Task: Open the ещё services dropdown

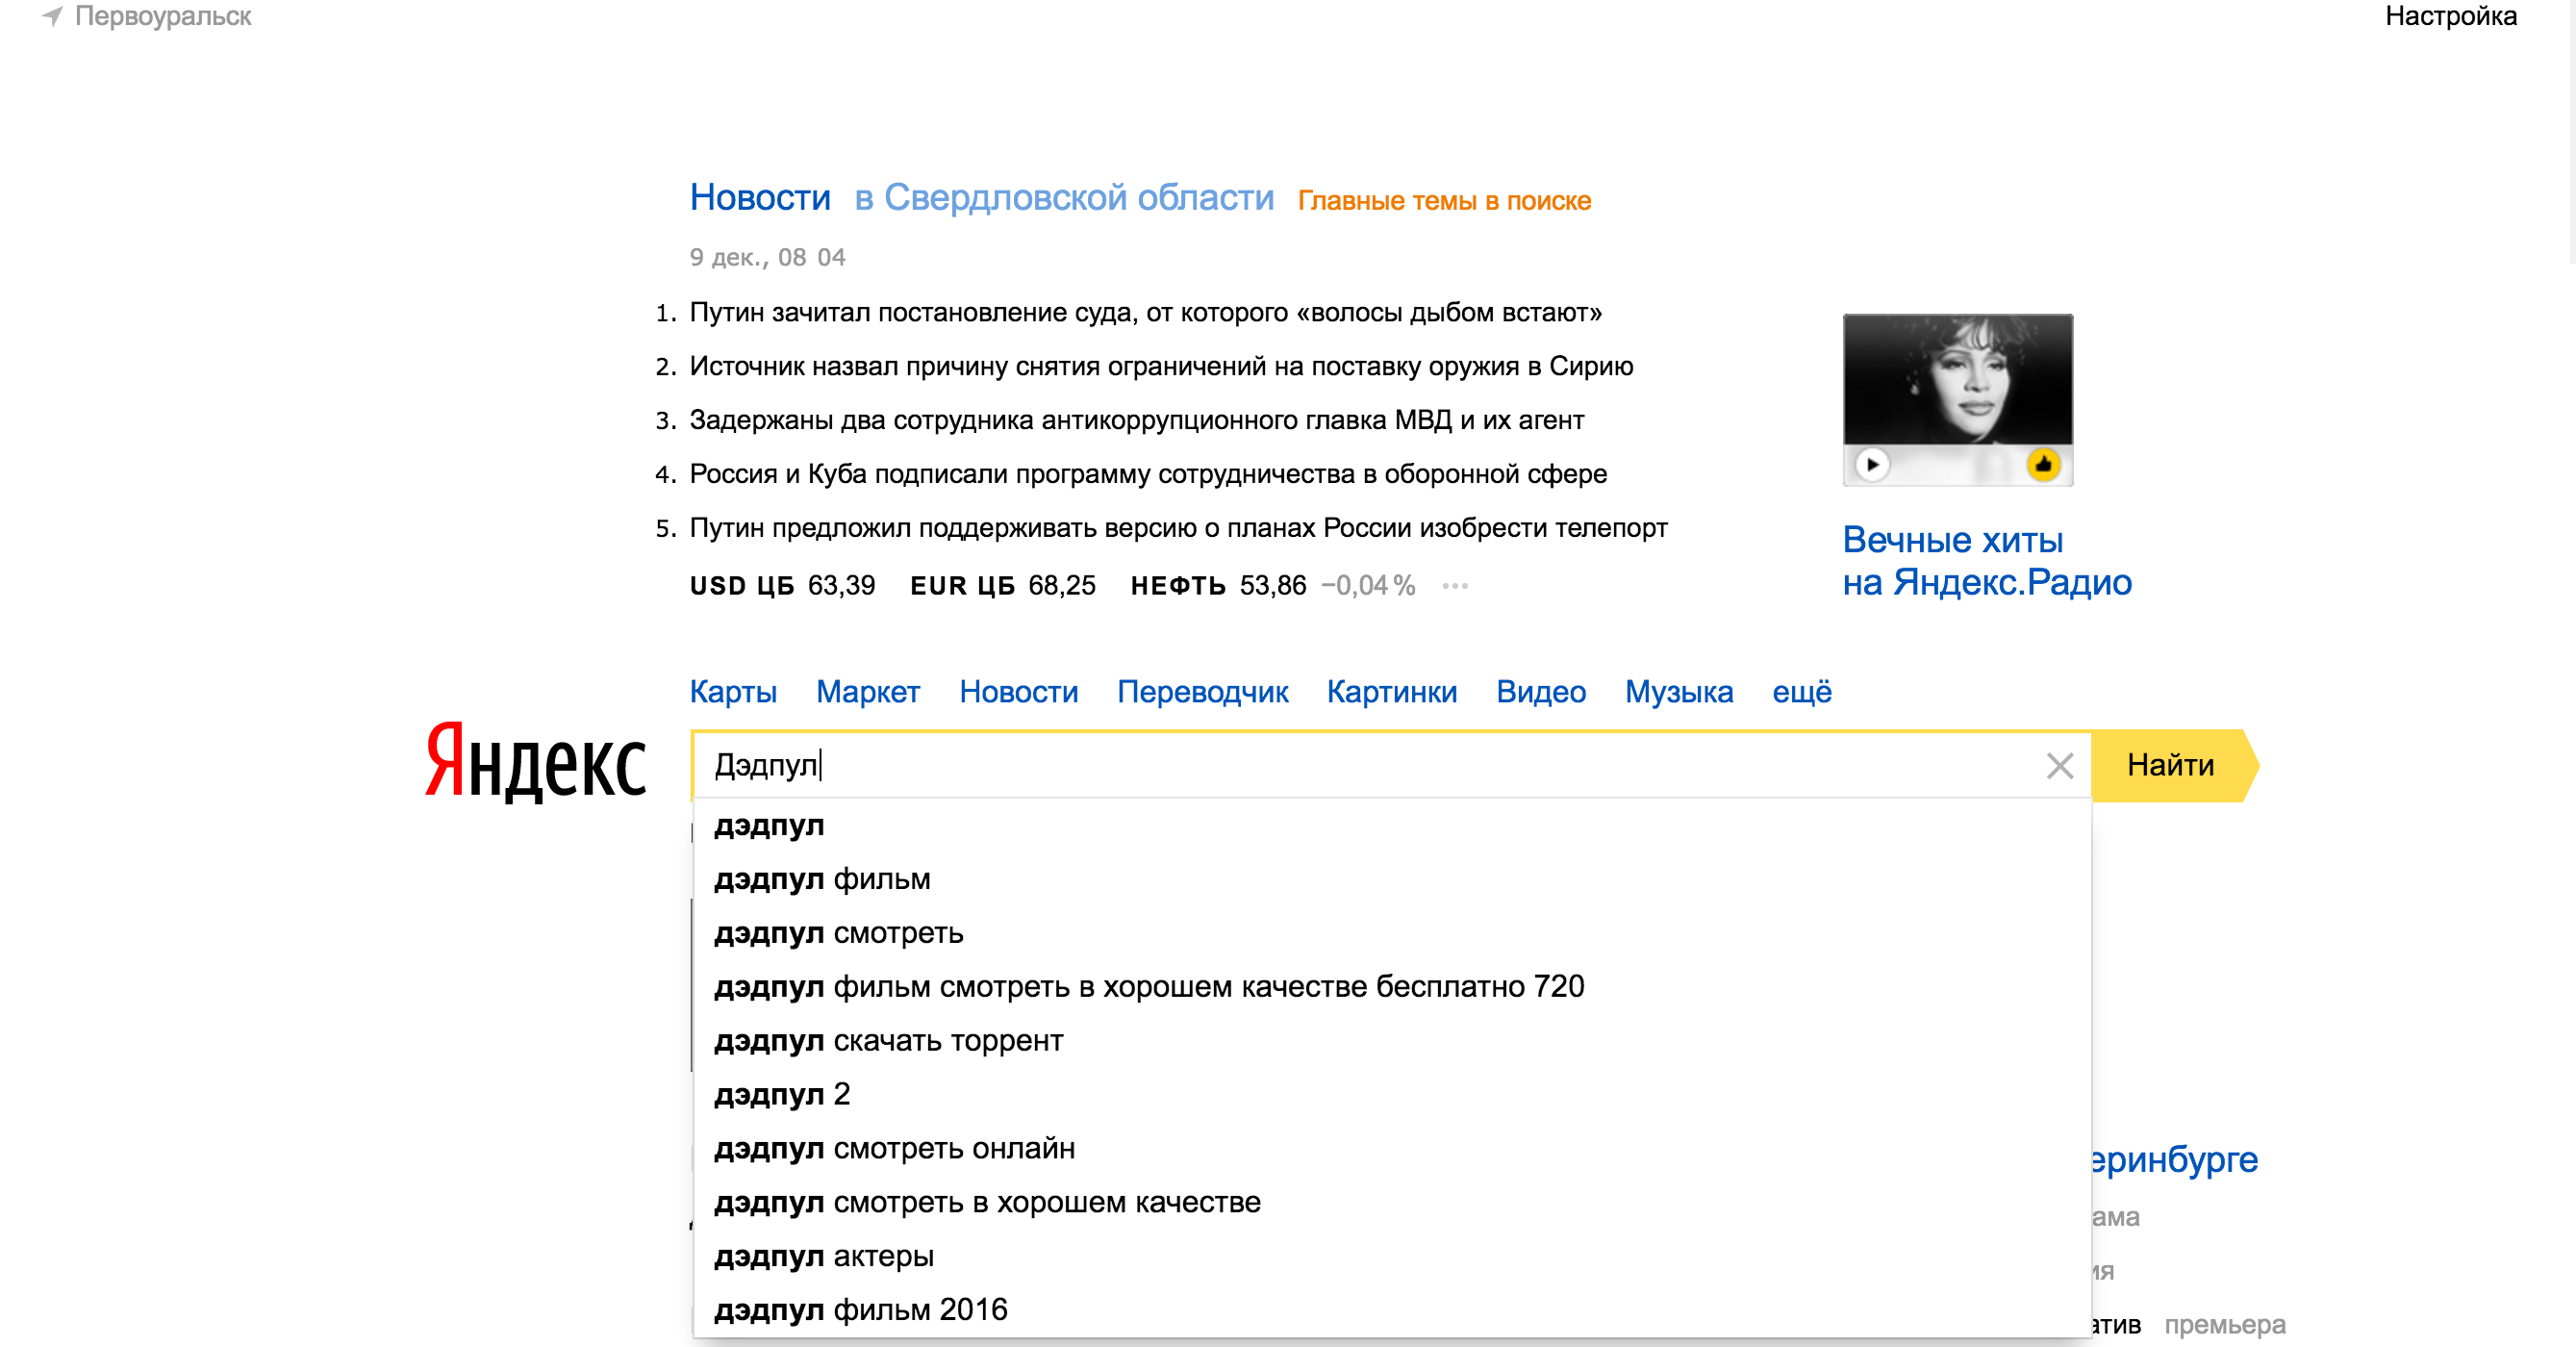Action: pyautogui.click(x=1801, y=691)
